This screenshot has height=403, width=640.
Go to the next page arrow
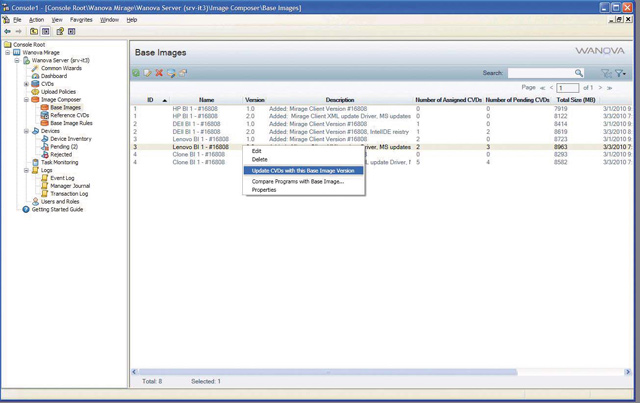tap(600, 88)
